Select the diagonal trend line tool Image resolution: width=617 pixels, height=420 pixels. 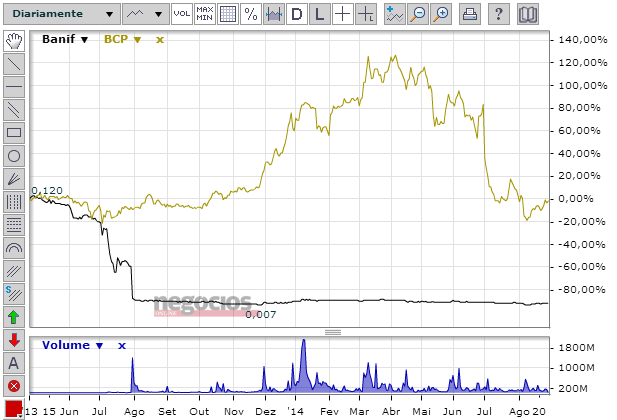pos(14,64)
